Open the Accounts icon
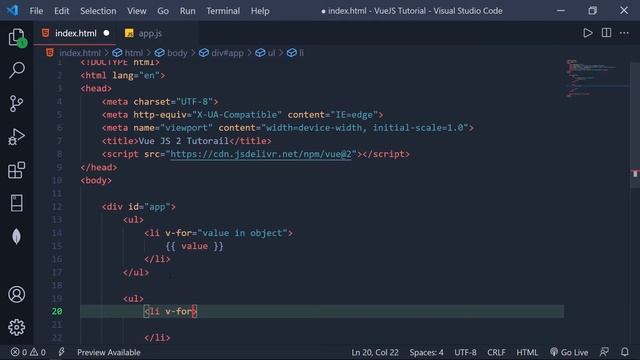The image size is (640, 360). coord(17,294)
